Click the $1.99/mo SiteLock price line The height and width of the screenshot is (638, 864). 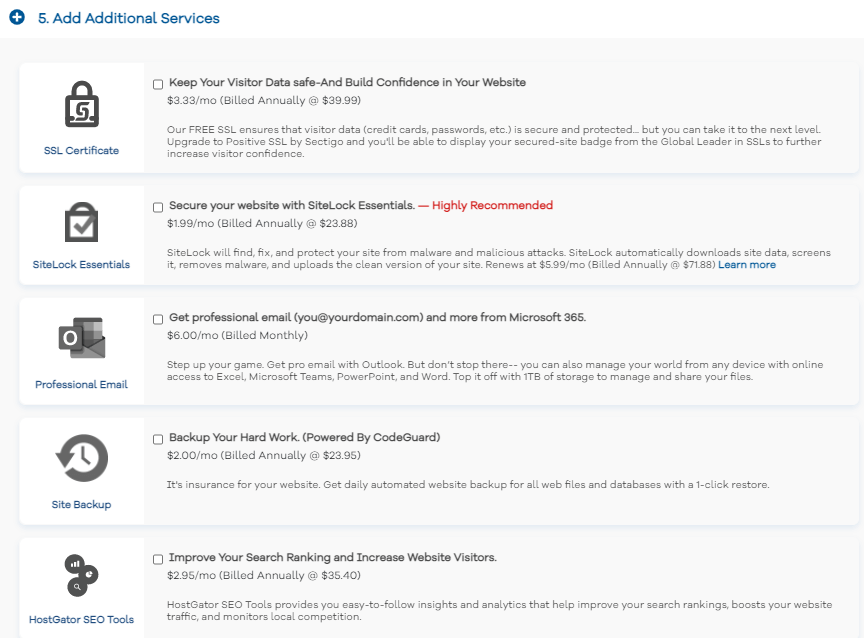point(262,223)
